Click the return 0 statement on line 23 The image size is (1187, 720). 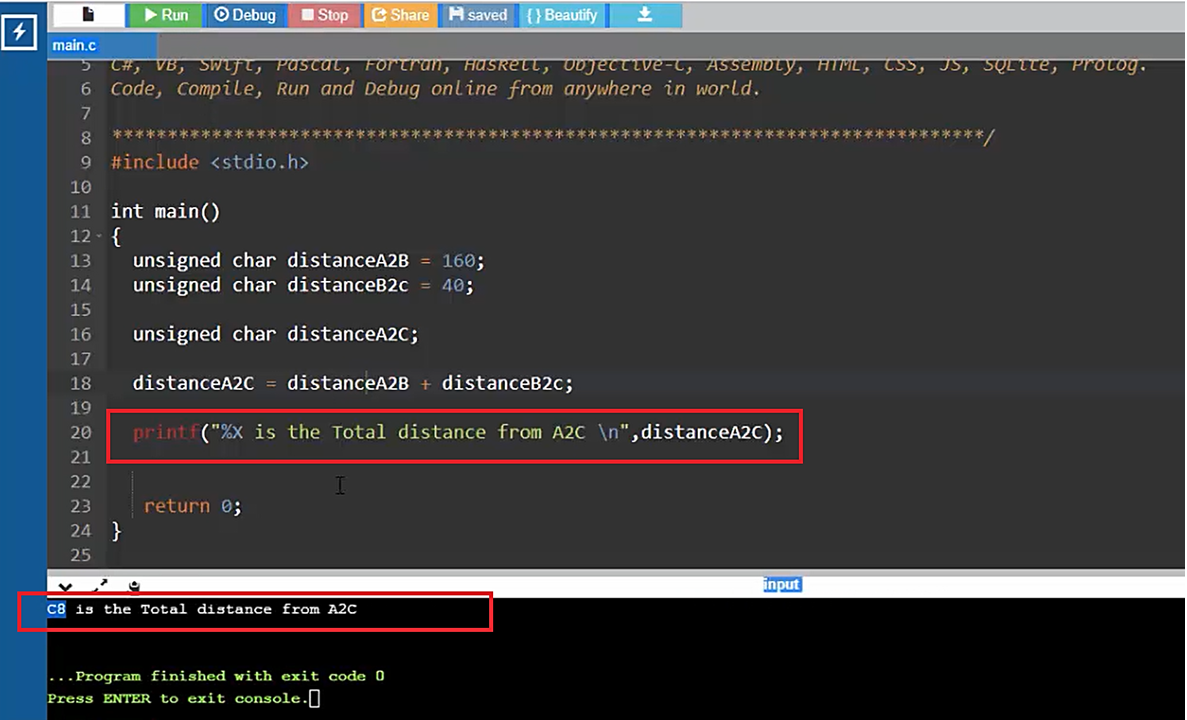click(192, 506)
